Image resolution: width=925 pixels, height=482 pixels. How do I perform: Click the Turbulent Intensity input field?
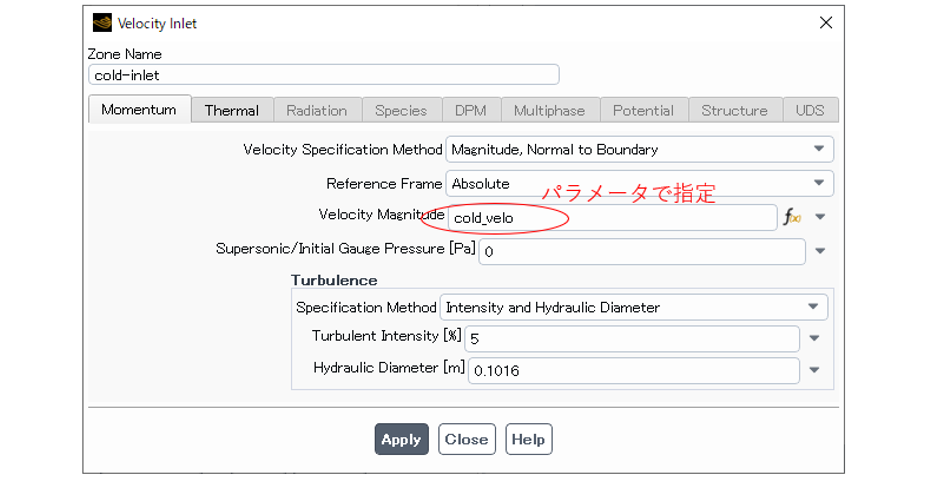click(x=632, y=339)
